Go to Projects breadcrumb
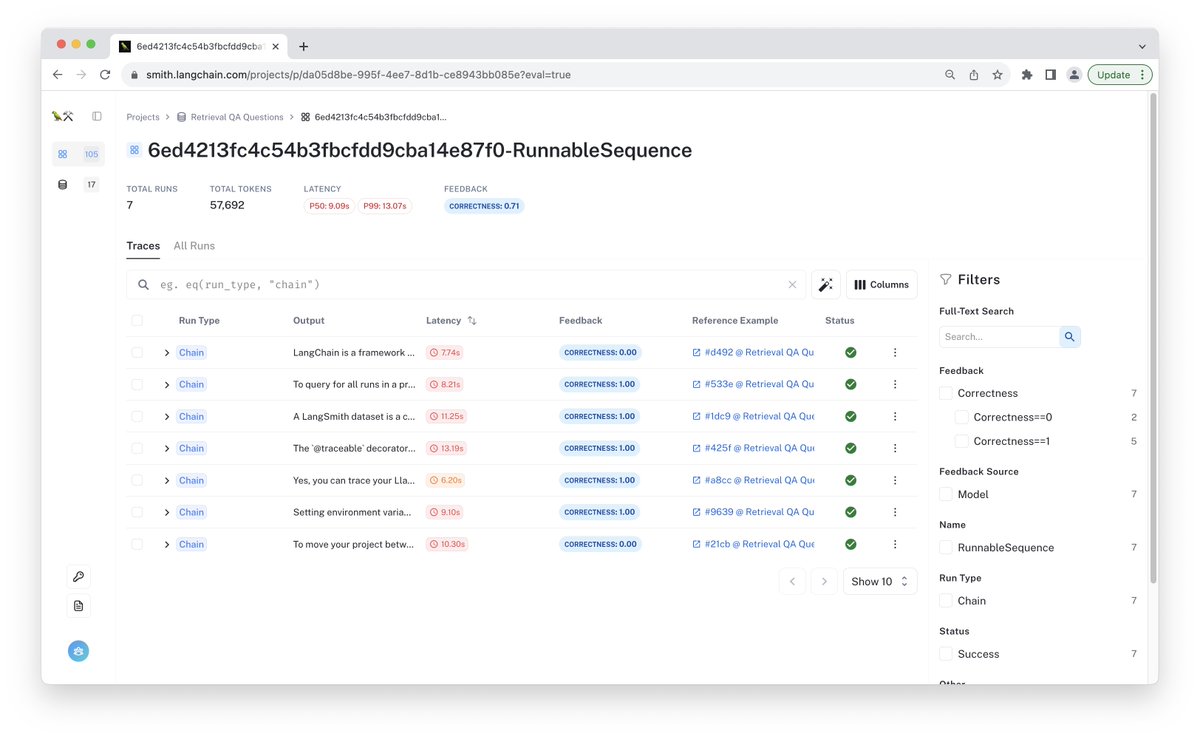Screen dimensions: 1200x739 coord(143,117)
